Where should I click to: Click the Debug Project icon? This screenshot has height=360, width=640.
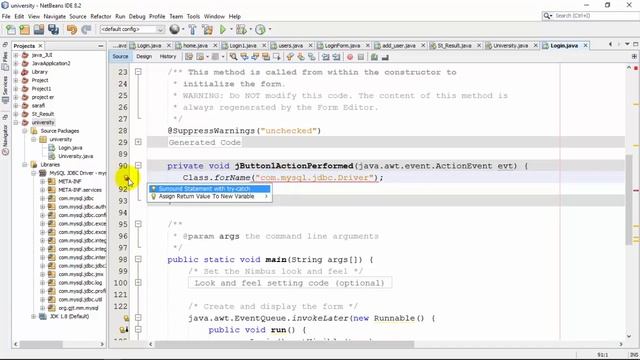click(241, 29)
